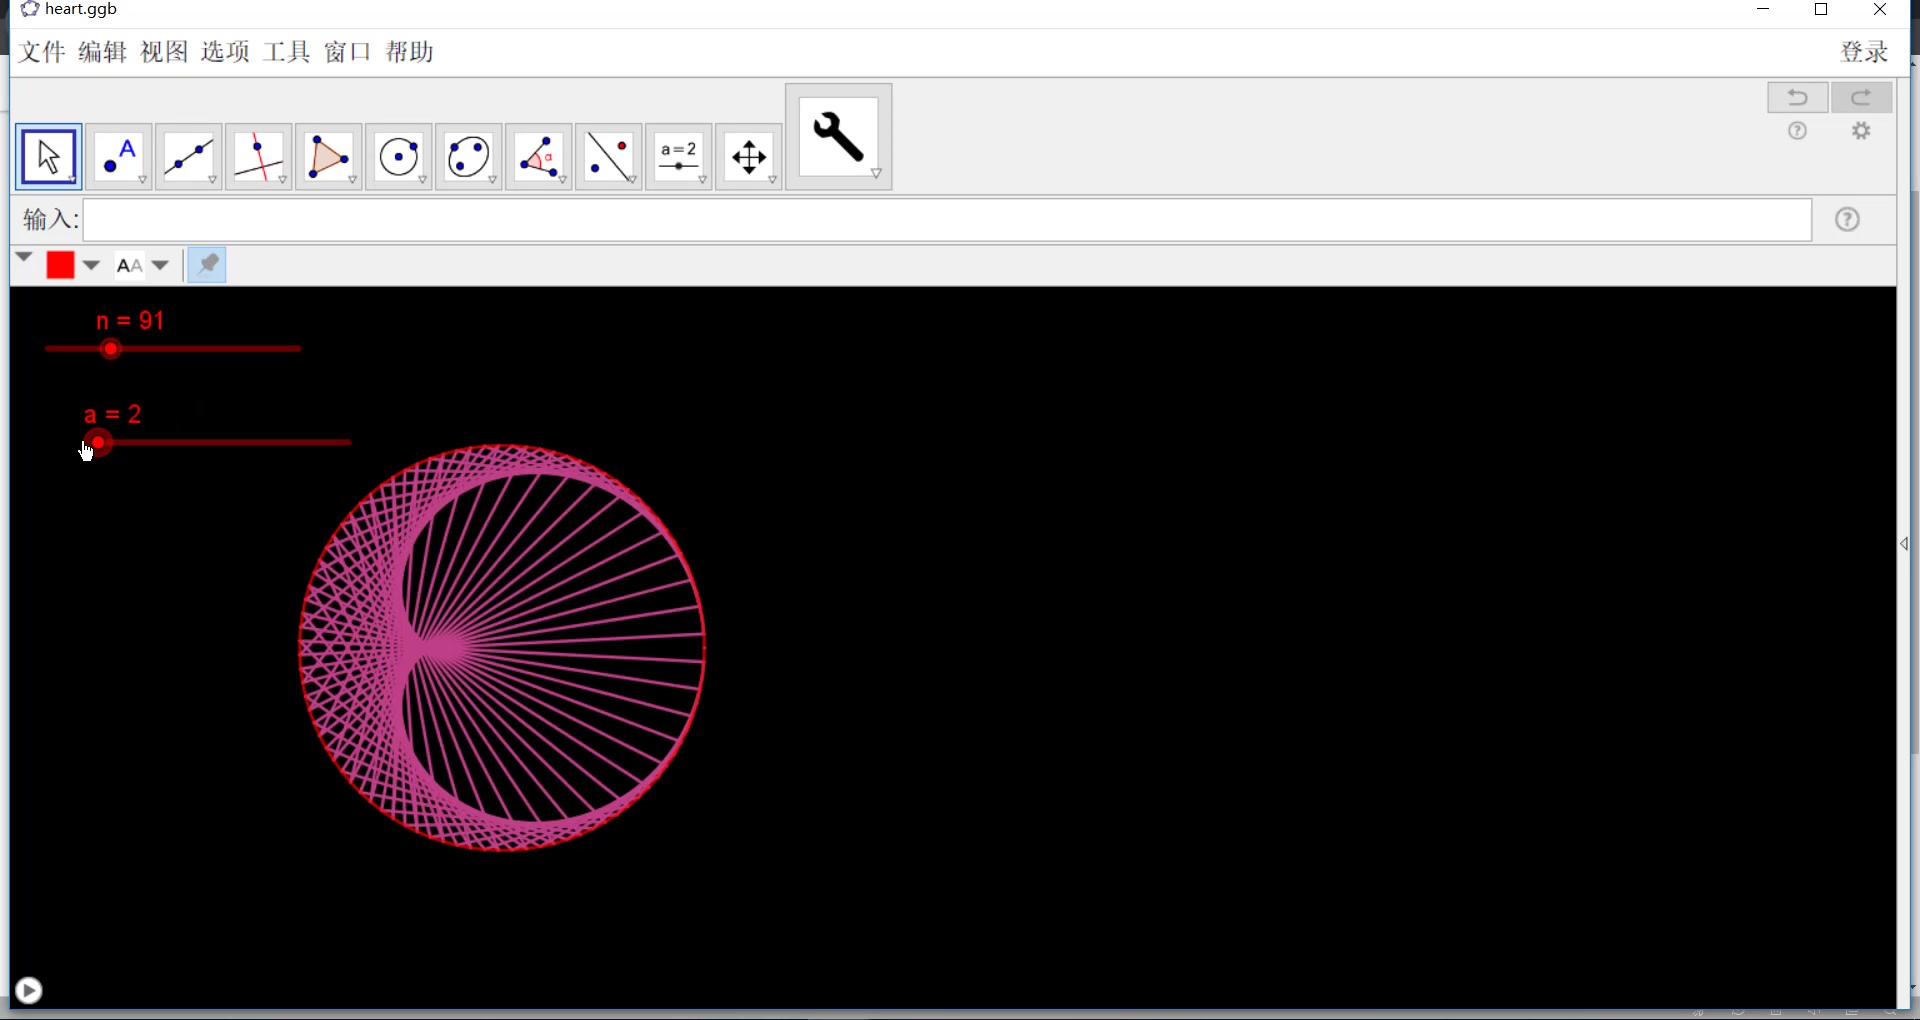Open the 帮助 menu
This screenshot has height=1020, width=1920.
tap(410, 52)
